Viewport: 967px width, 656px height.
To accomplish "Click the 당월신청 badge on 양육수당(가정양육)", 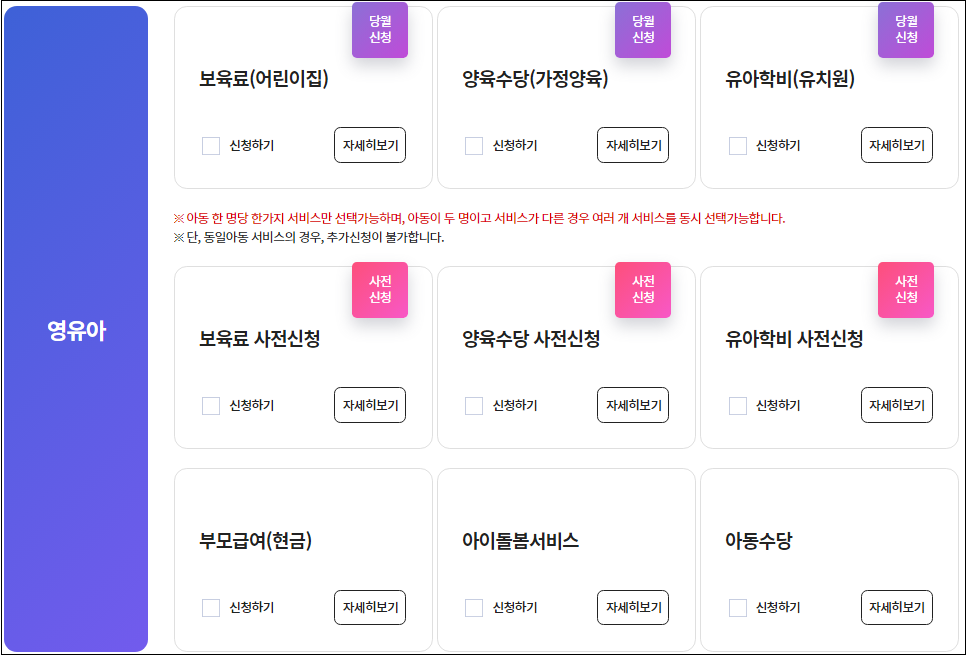I will coord(642,32).
